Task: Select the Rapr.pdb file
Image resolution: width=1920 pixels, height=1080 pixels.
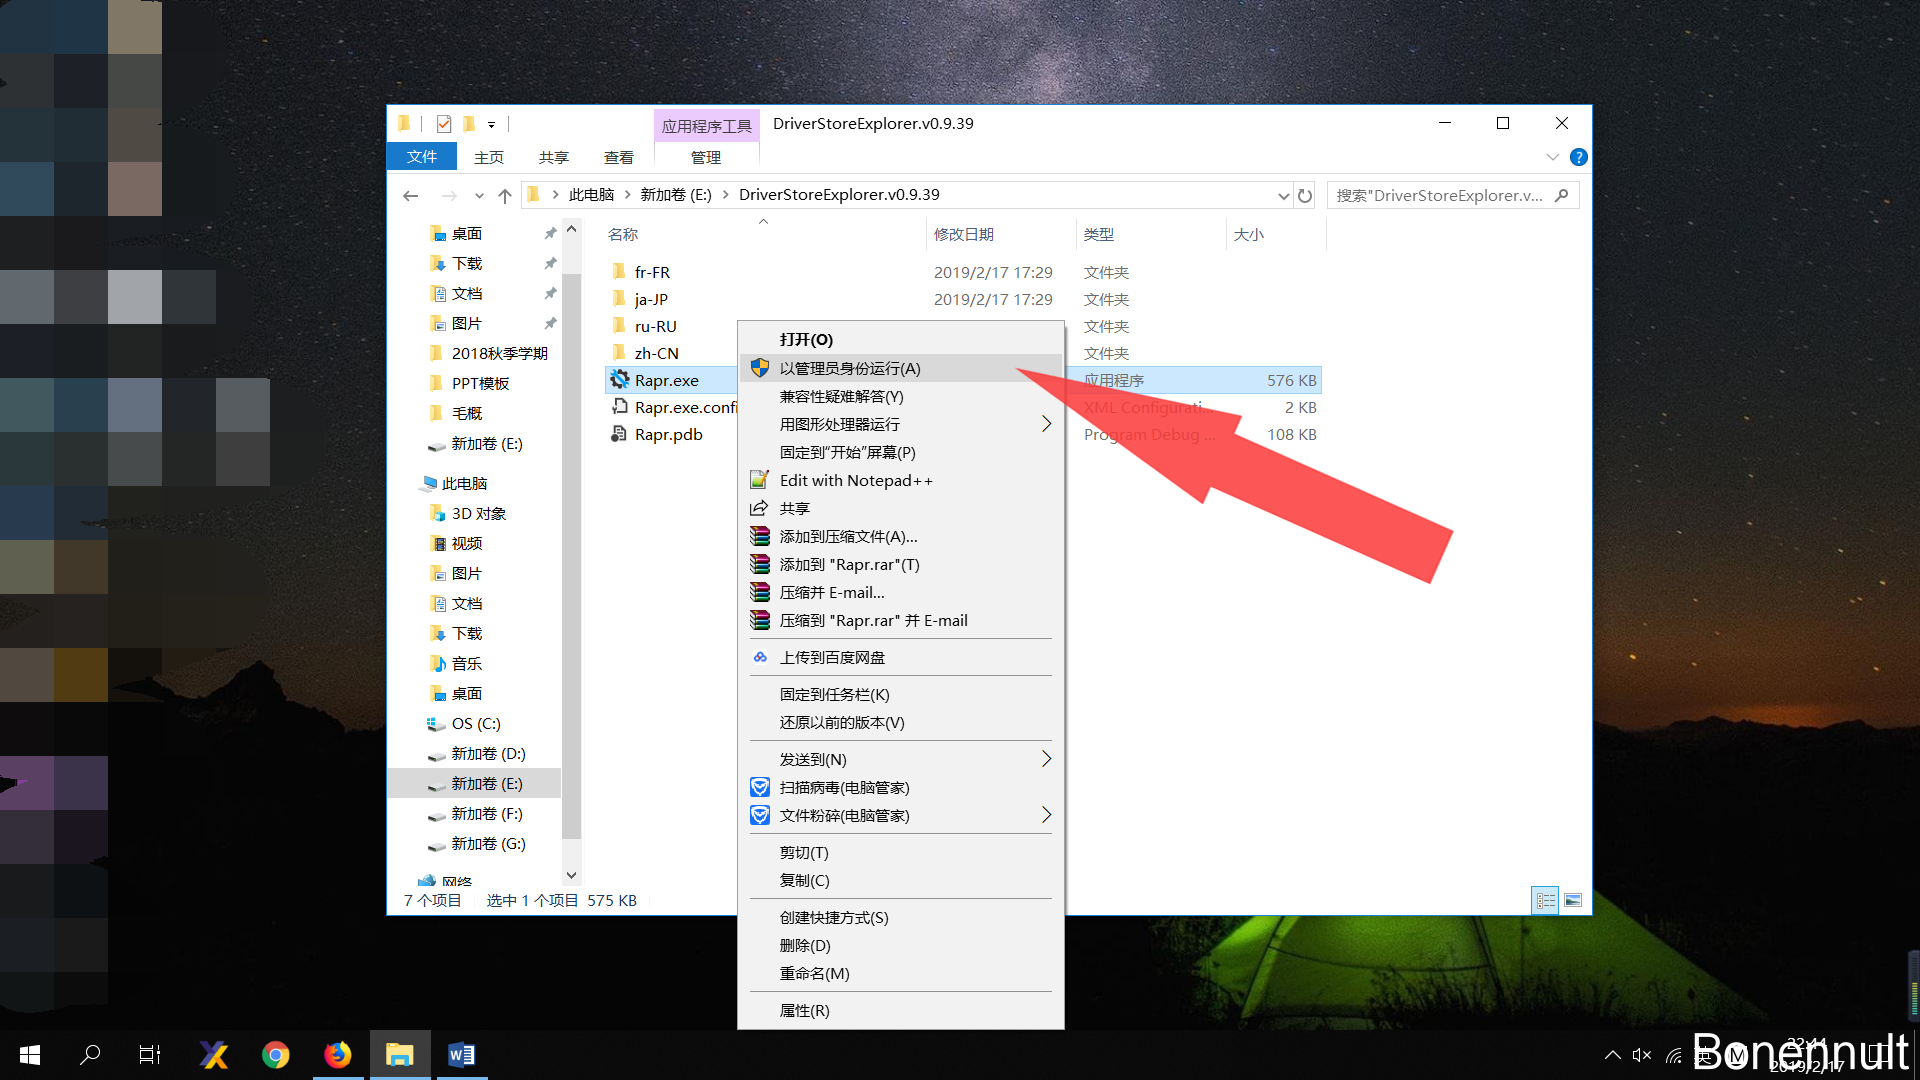Action: [x=668, y=434]
